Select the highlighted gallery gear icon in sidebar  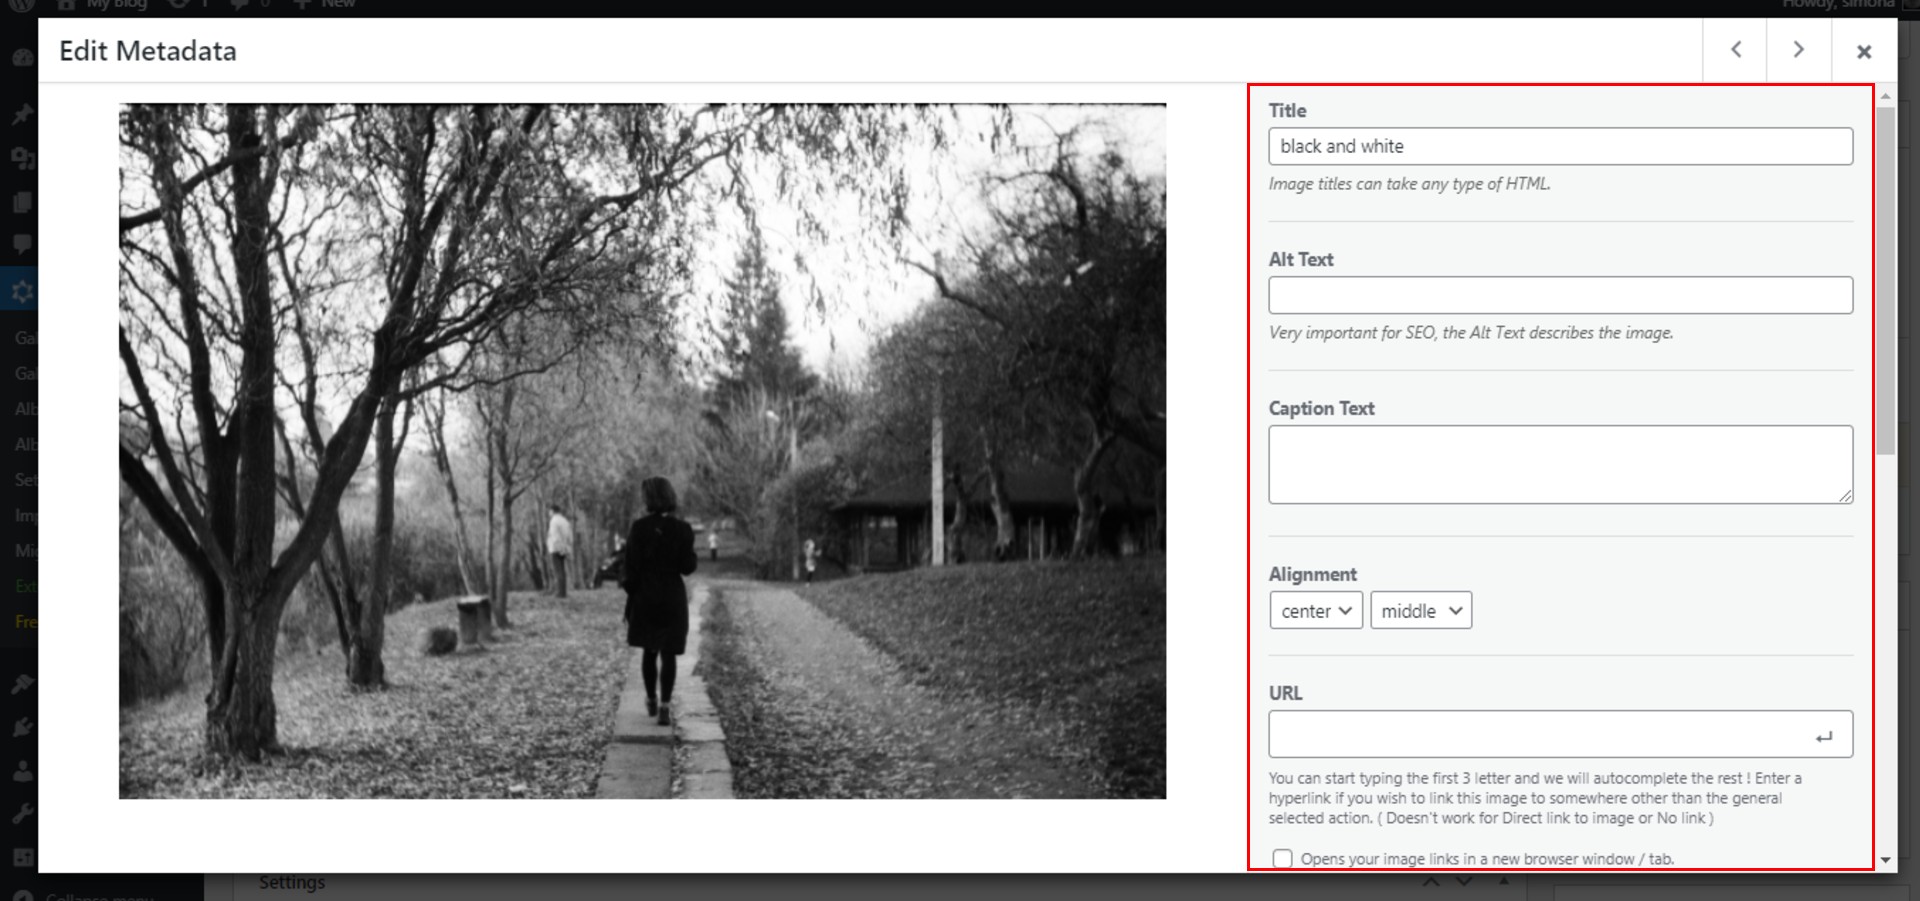pos(22,291)
